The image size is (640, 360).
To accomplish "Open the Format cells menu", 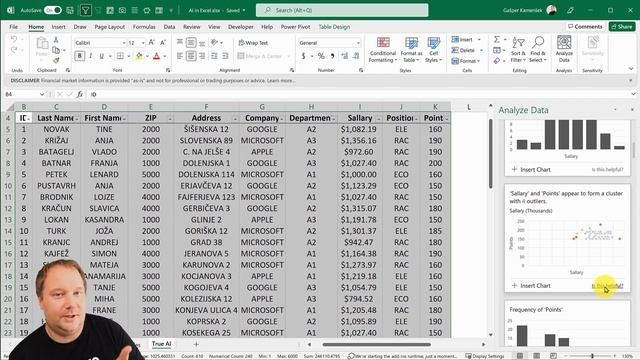I will coord(466,61).
